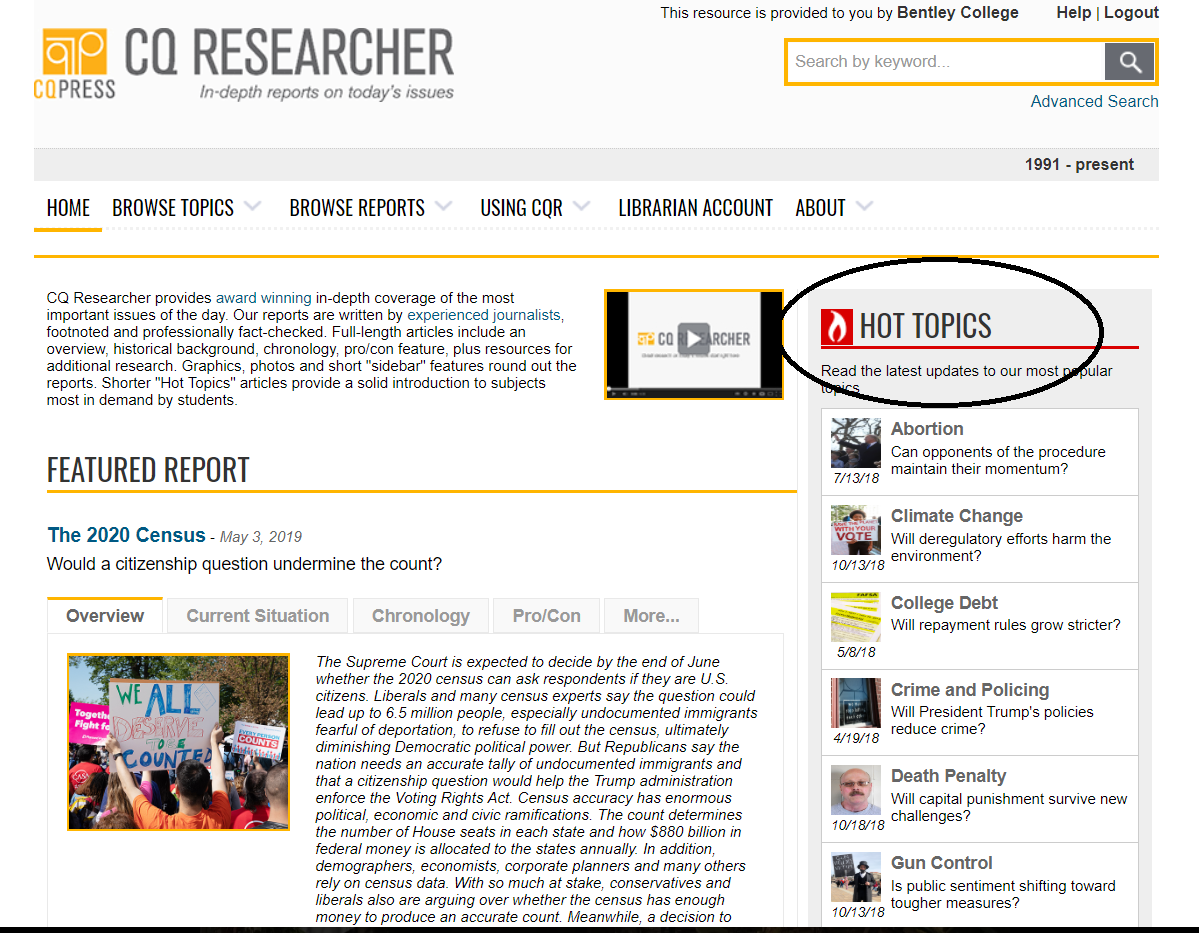Screen dimensions: 1199x933
Task: Click the 'Will capital punishment survive new challenges?' text
Action: coord(1009,808)
